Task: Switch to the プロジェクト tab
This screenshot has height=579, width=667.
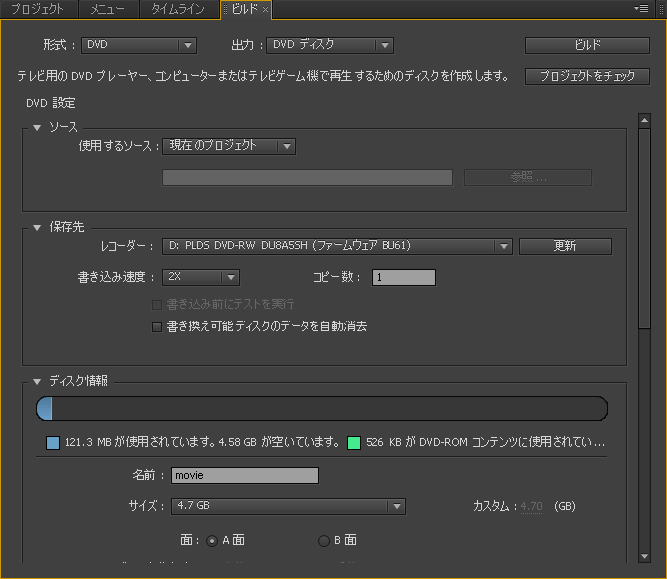Action: click(37, 10)
